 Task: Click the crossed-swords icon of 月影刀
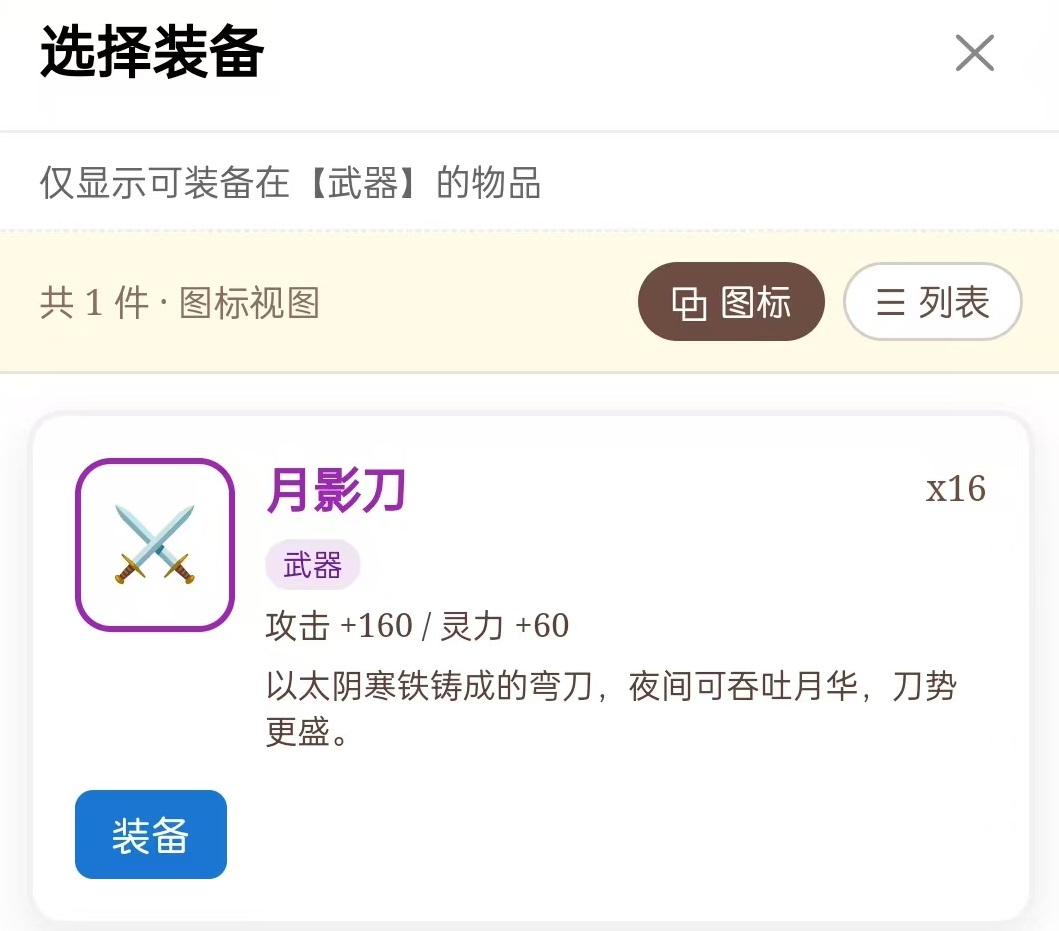point(153,543)
